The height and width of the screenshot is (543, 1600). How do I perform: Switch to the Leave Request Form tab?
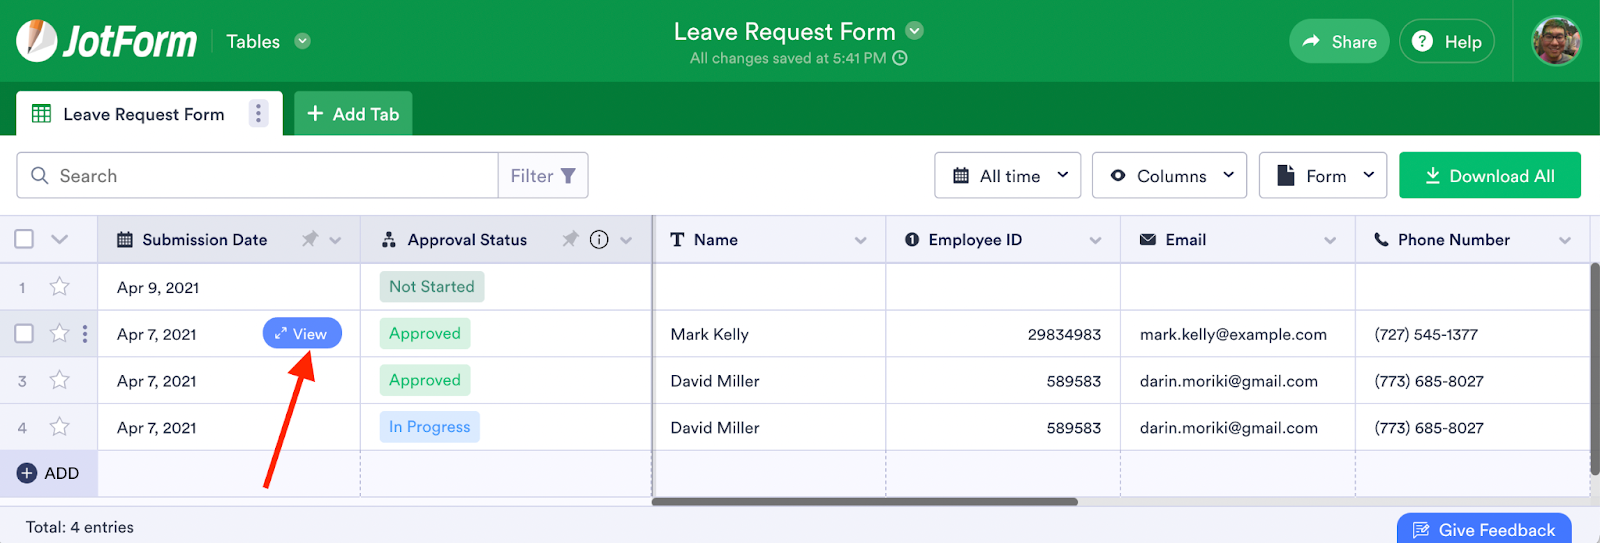tap(143, 114)
